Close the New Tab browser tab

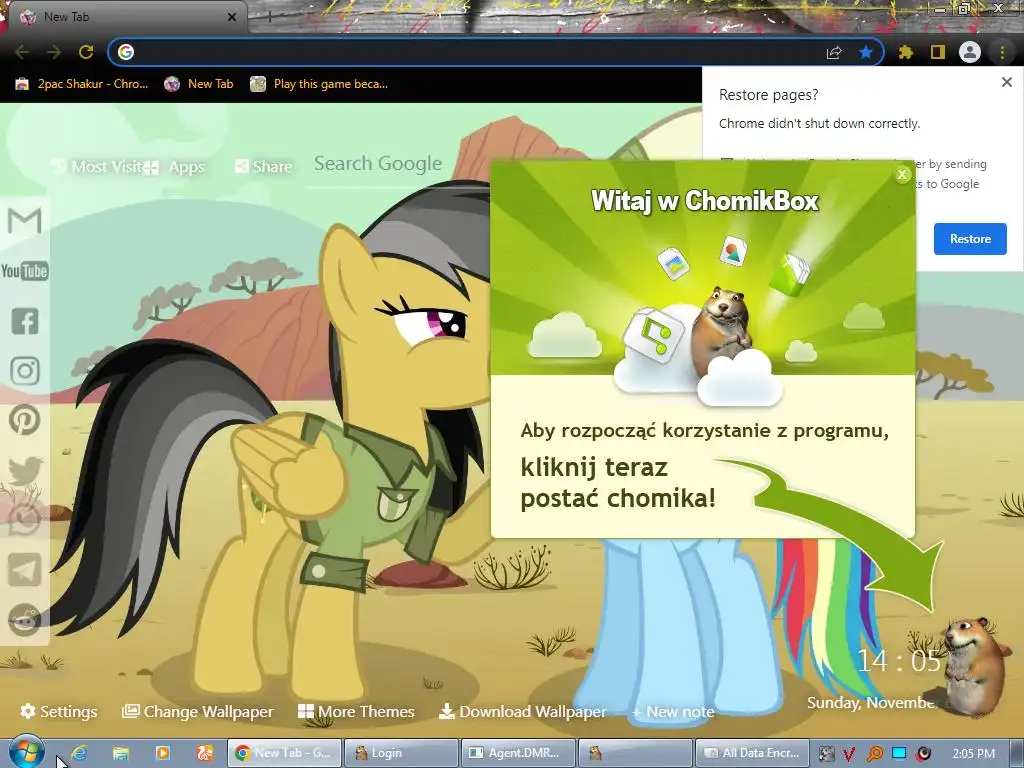click(232, 17)
